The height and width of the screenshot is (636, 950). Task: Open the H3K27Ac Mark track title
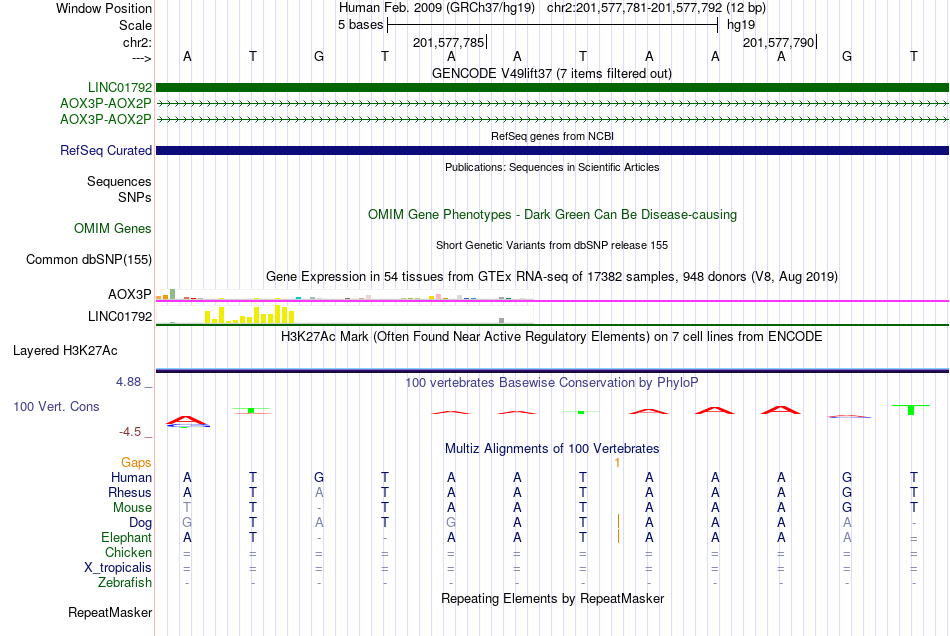(552, 337)
